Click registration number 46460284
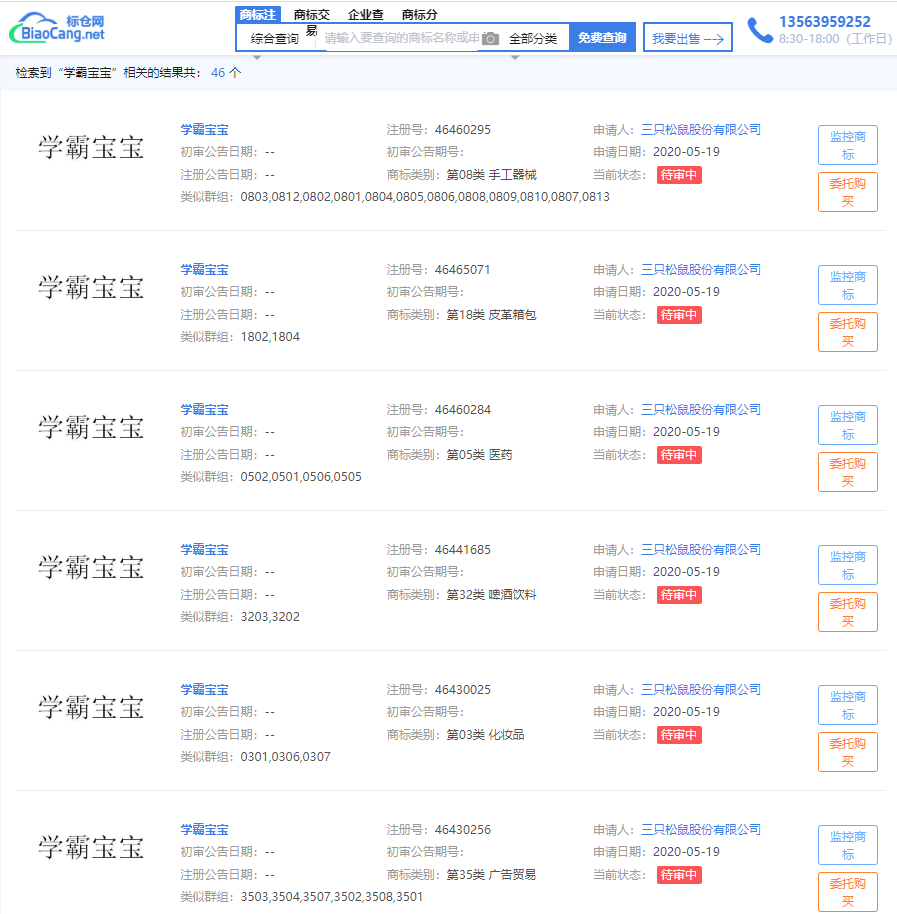Screen dimensions: 897x914 tap(463, 409)
